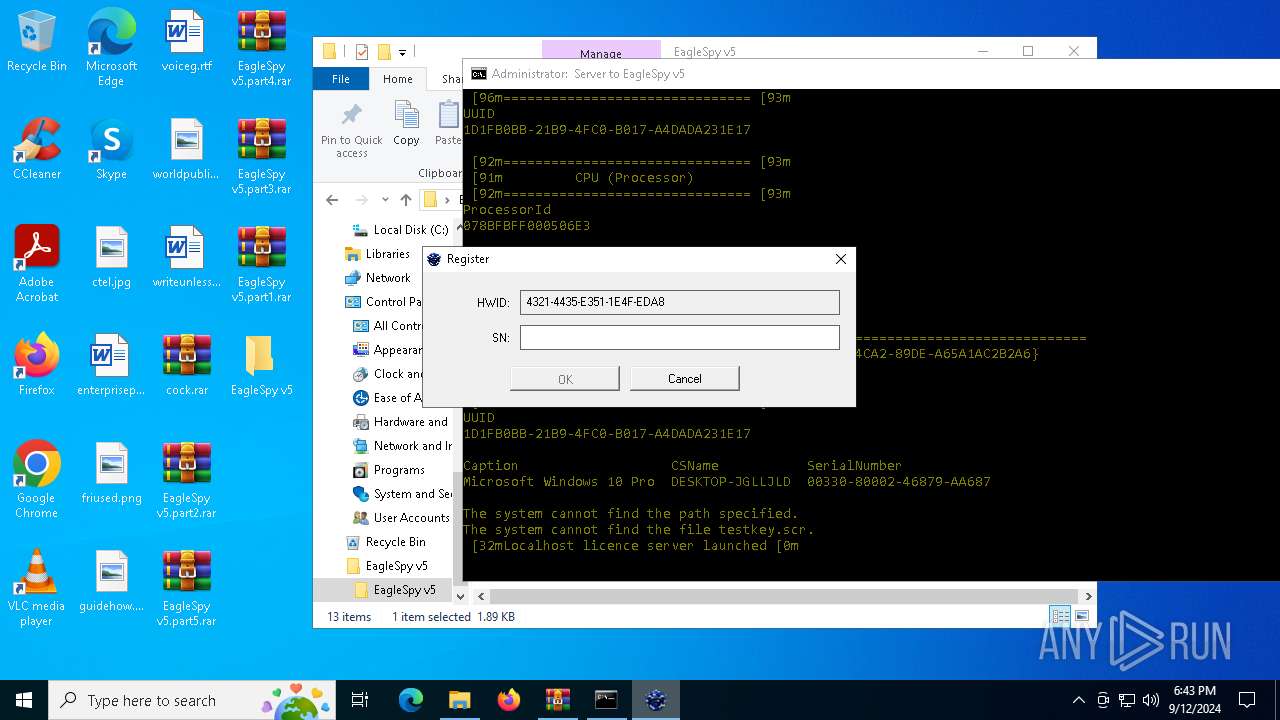
Task: Select the EagleSpy v5.part1.rar archive
Action: click(x=261, y=264)
